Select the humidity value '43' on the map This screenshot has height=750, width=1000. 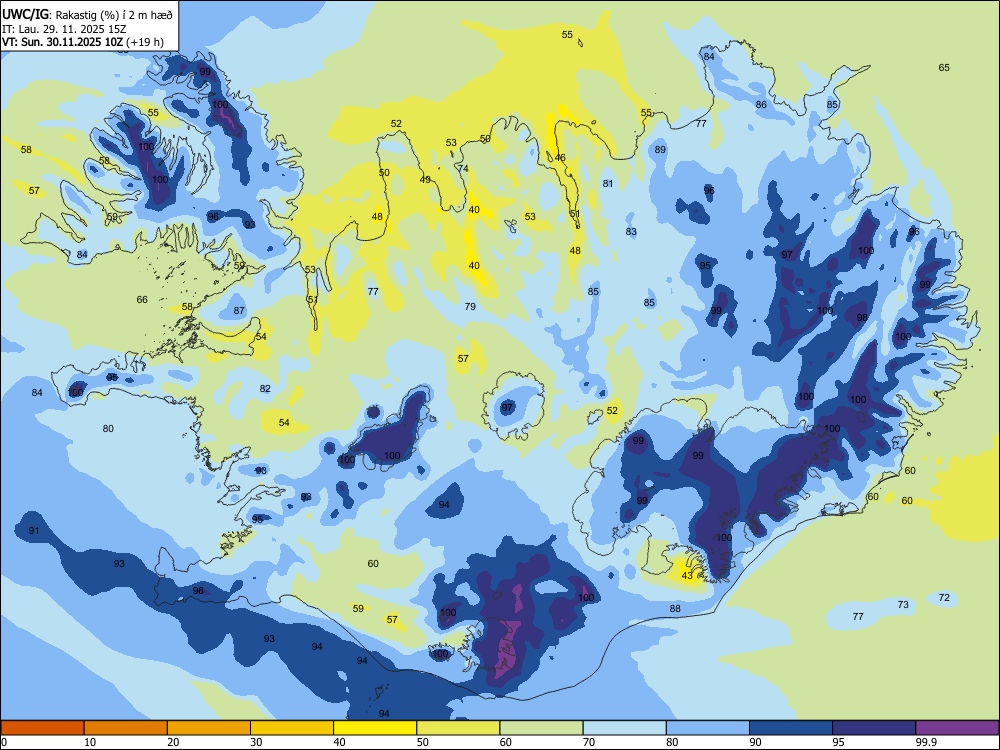pos(687,575)
